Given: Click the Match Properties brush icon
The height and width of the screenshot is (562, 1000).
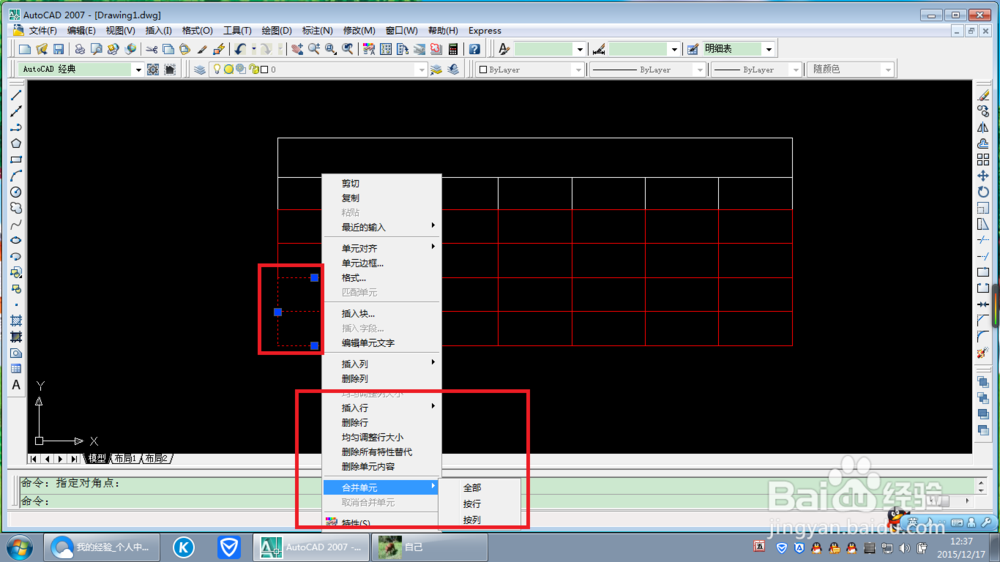Looking at the screenshot, I should point(202,49).
